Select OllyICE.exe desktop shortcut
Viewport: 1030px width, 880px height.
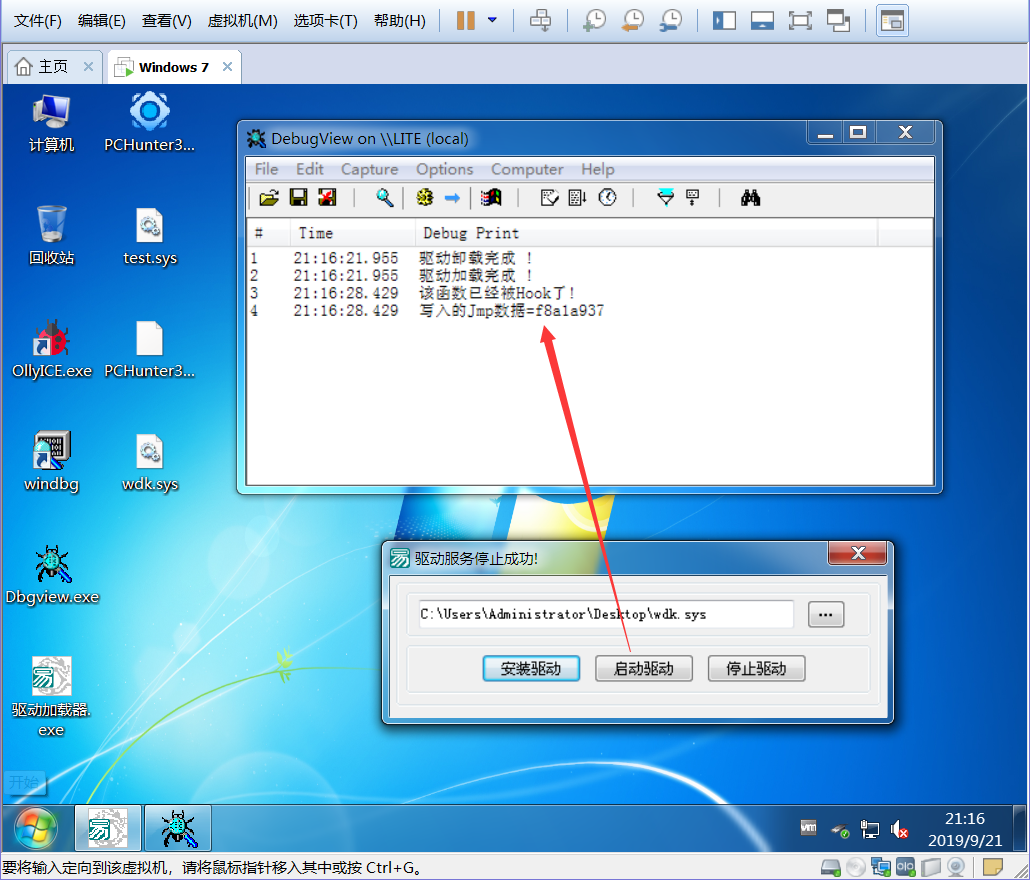tap(52, 349)
